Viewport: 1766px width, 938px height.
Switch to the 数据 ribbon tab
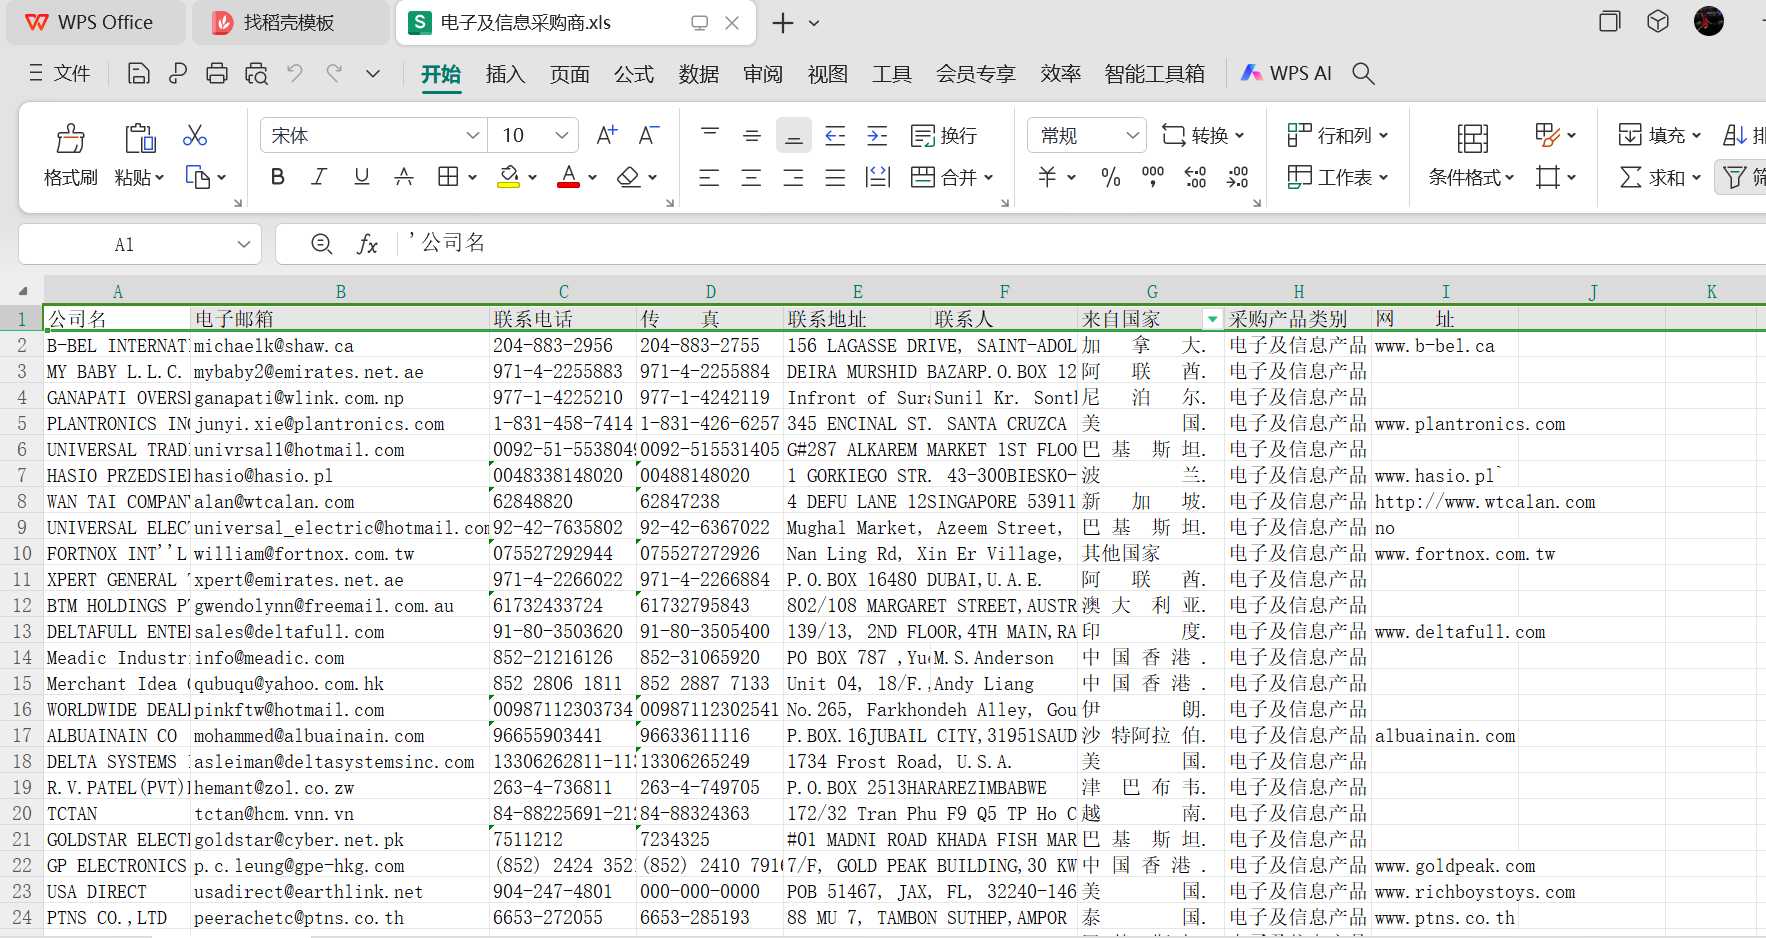[699, 74]
